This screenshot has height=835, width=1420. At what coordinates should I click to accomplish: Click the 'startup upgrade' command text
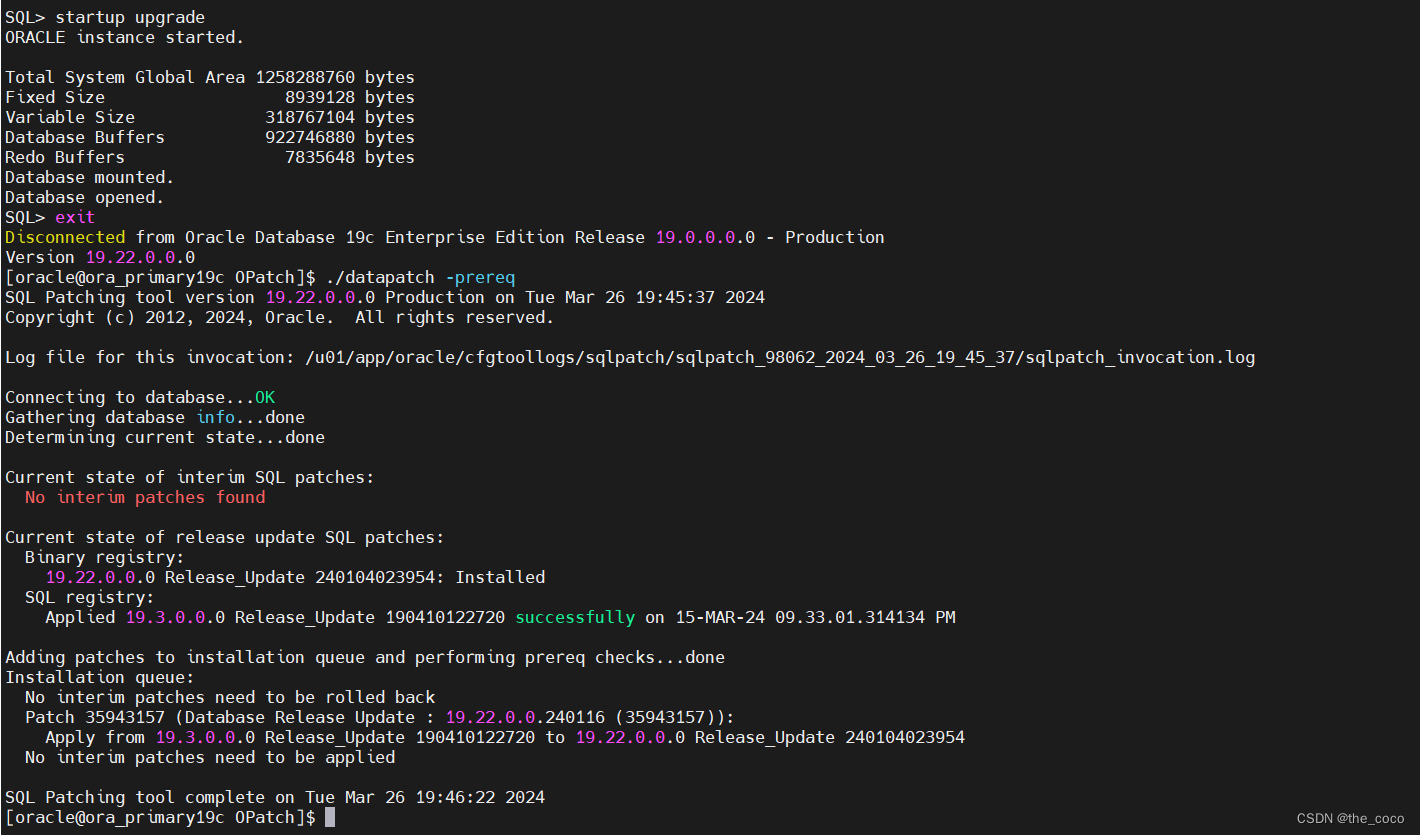pos(130,17)
